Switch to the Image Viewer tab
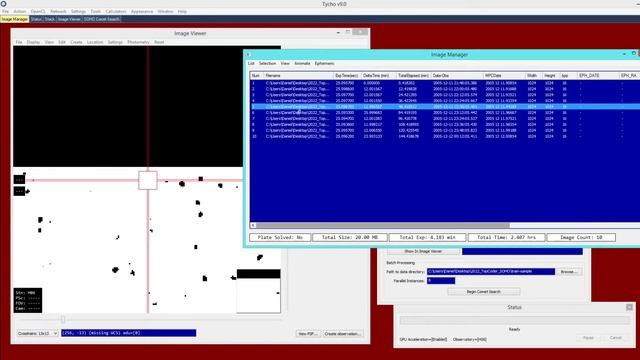The width and height of the screenshot is (640, 360). (69, 19)
